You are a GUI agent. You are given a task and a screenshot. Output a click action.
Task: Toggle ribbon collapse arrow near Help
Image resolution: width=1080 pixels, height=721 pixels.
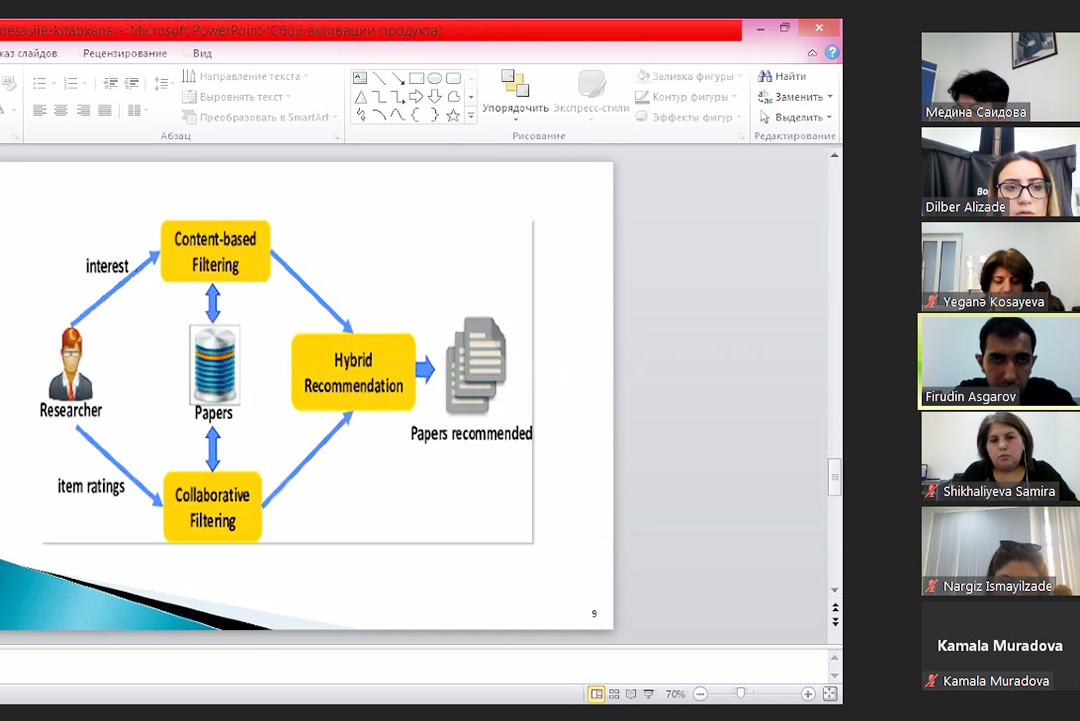(812, 53)
